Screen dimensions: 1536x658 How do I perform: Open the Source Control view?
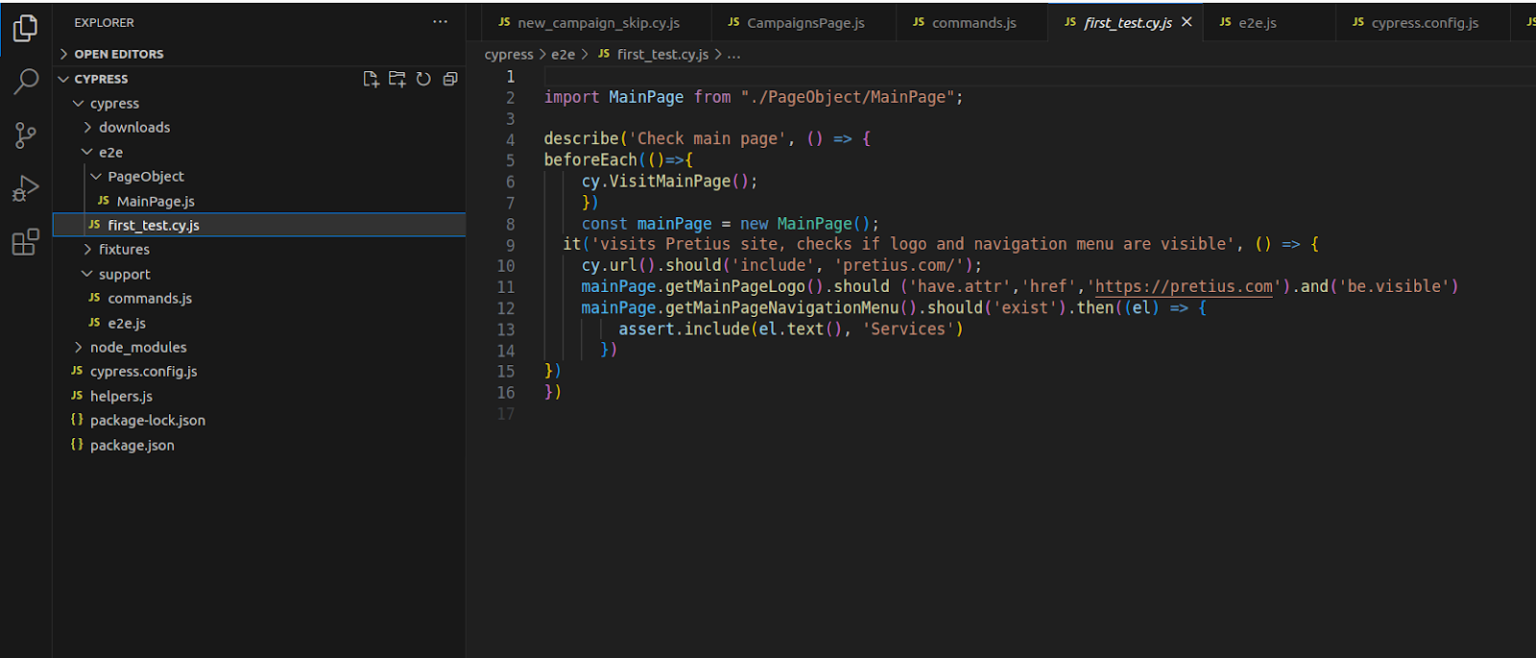click(x=25, y=135)
